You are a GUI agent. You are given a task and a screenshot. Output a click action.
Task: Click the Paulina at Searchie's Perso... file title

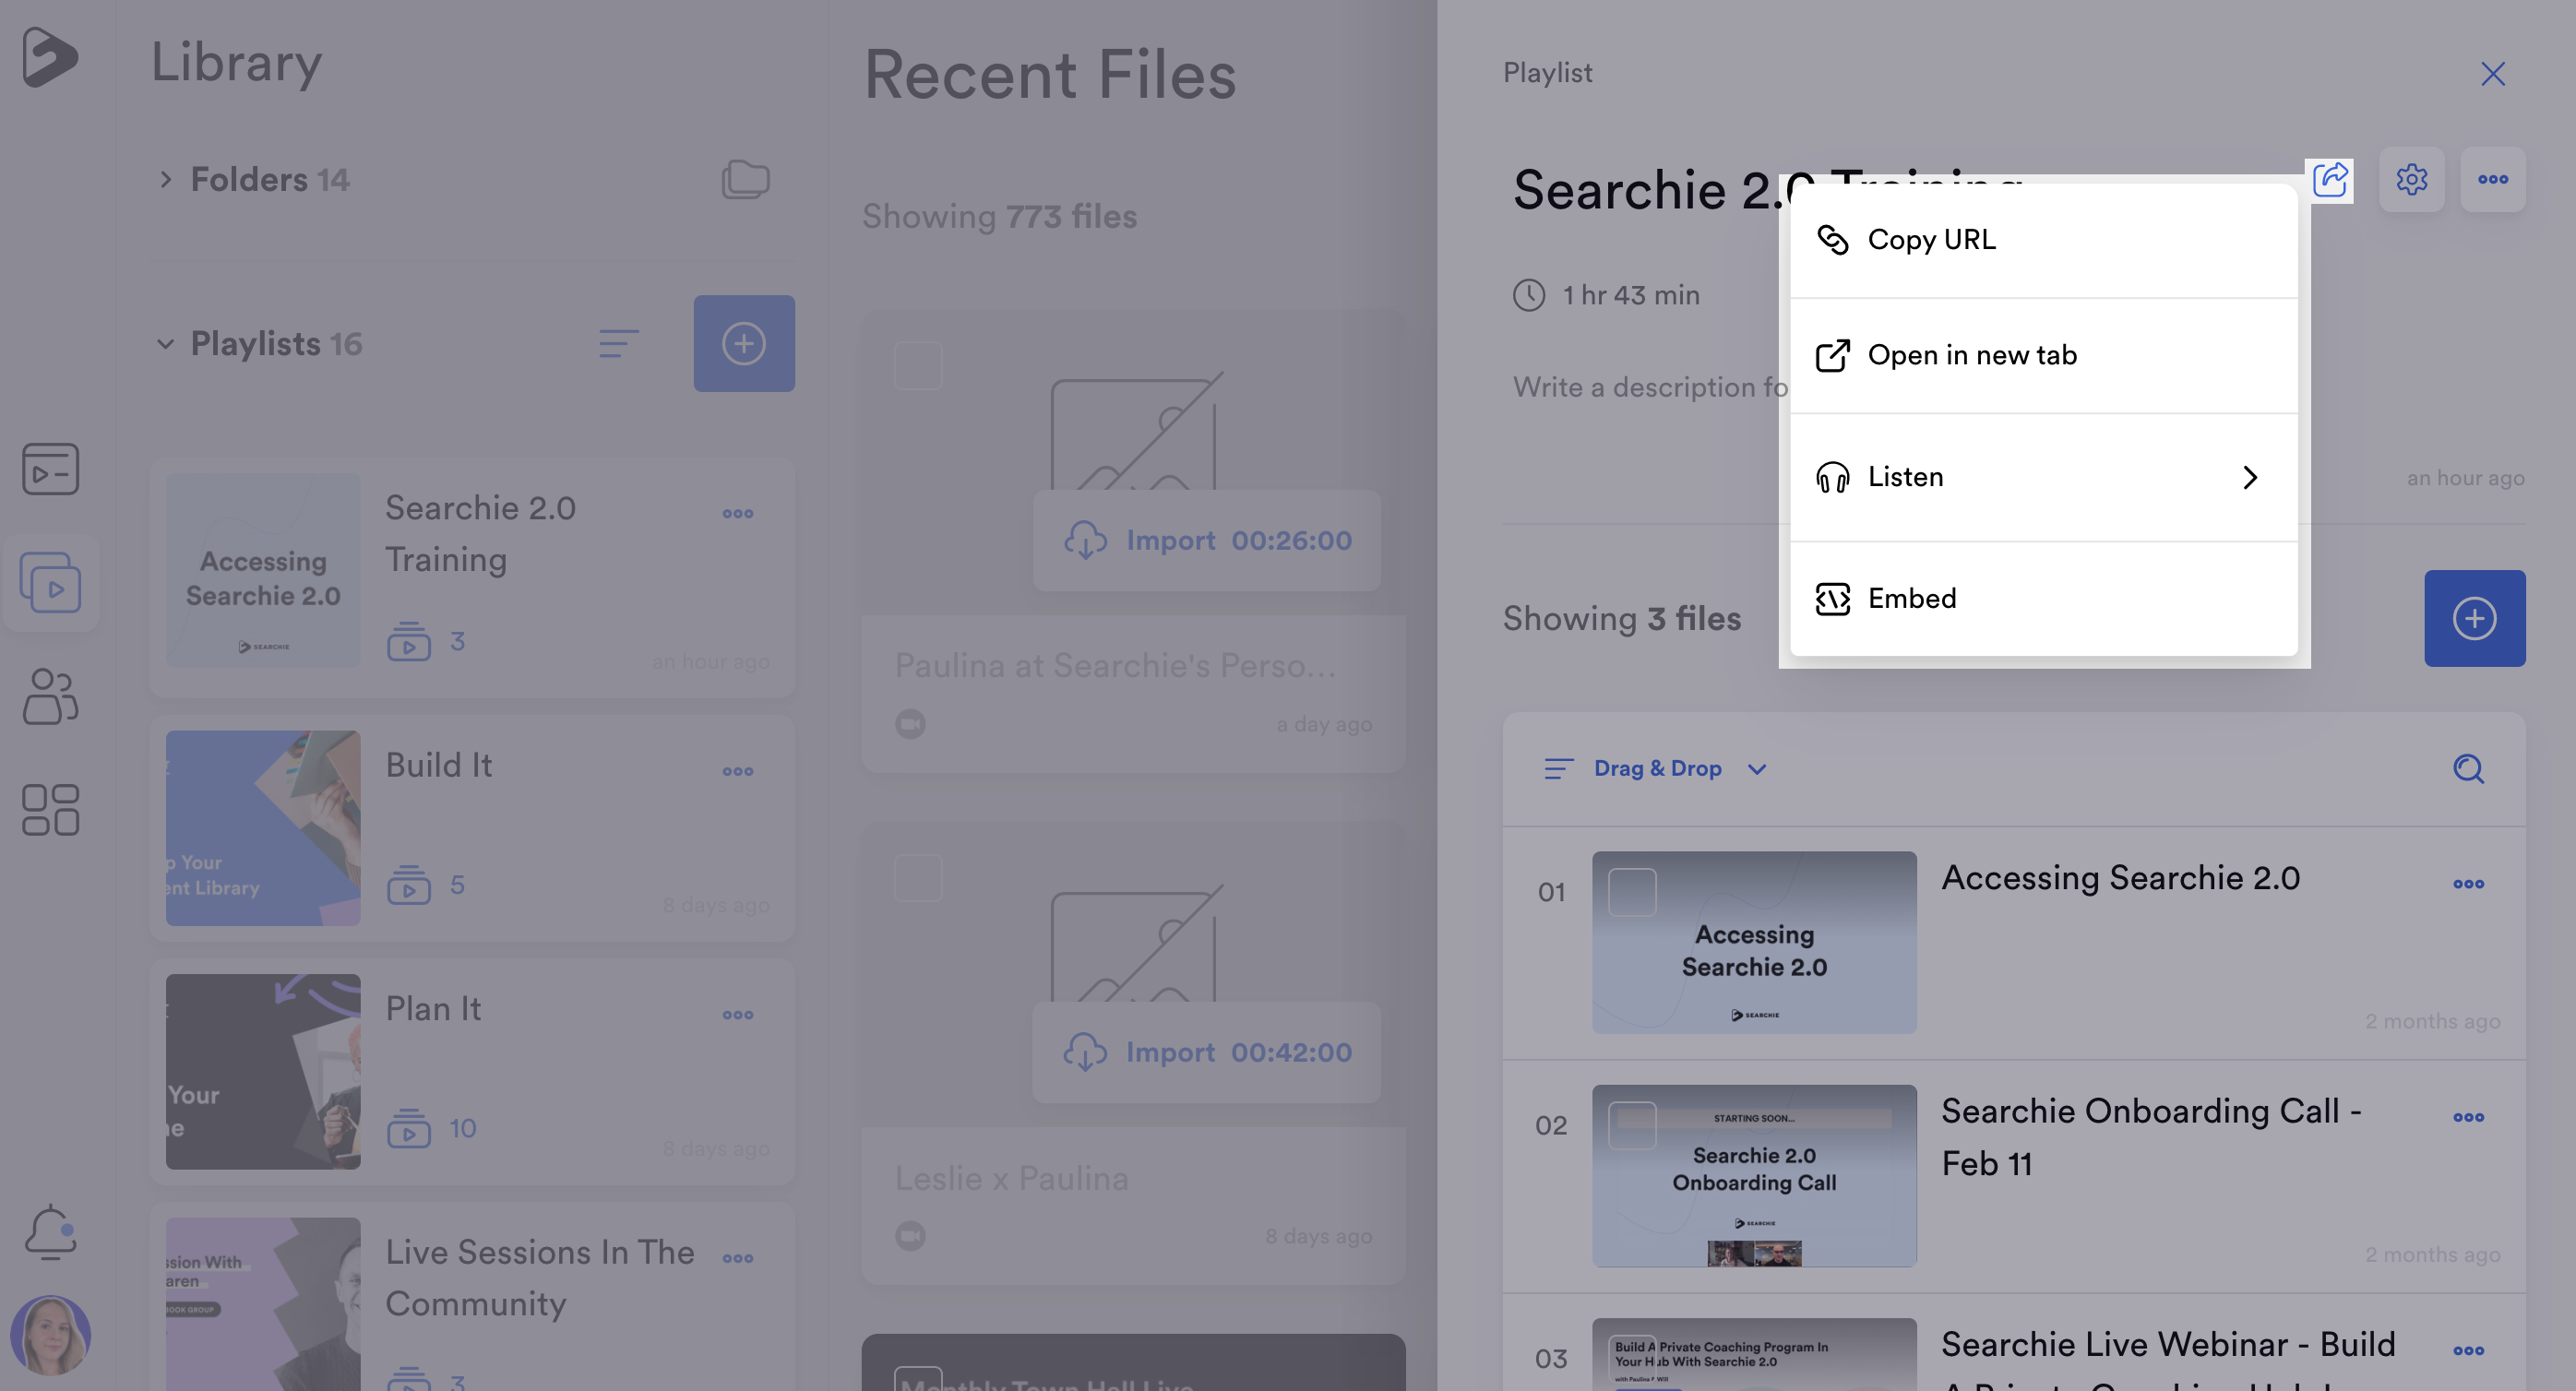(x=1114, y=665)
